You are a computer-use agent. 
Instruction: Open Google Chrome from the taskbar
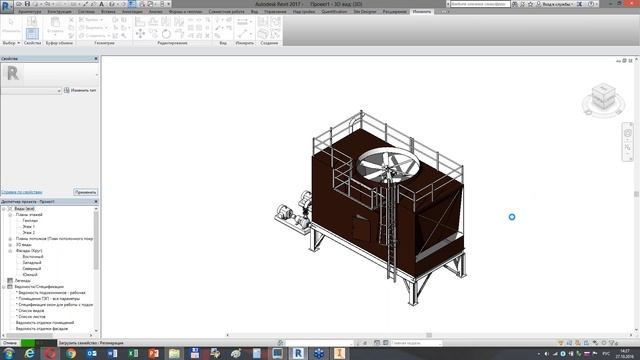tap(71, 353)
